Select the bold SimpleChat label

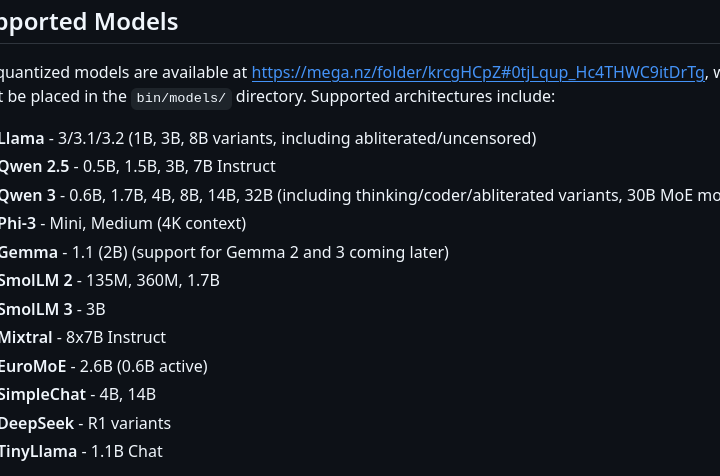[x=43, y=394]
